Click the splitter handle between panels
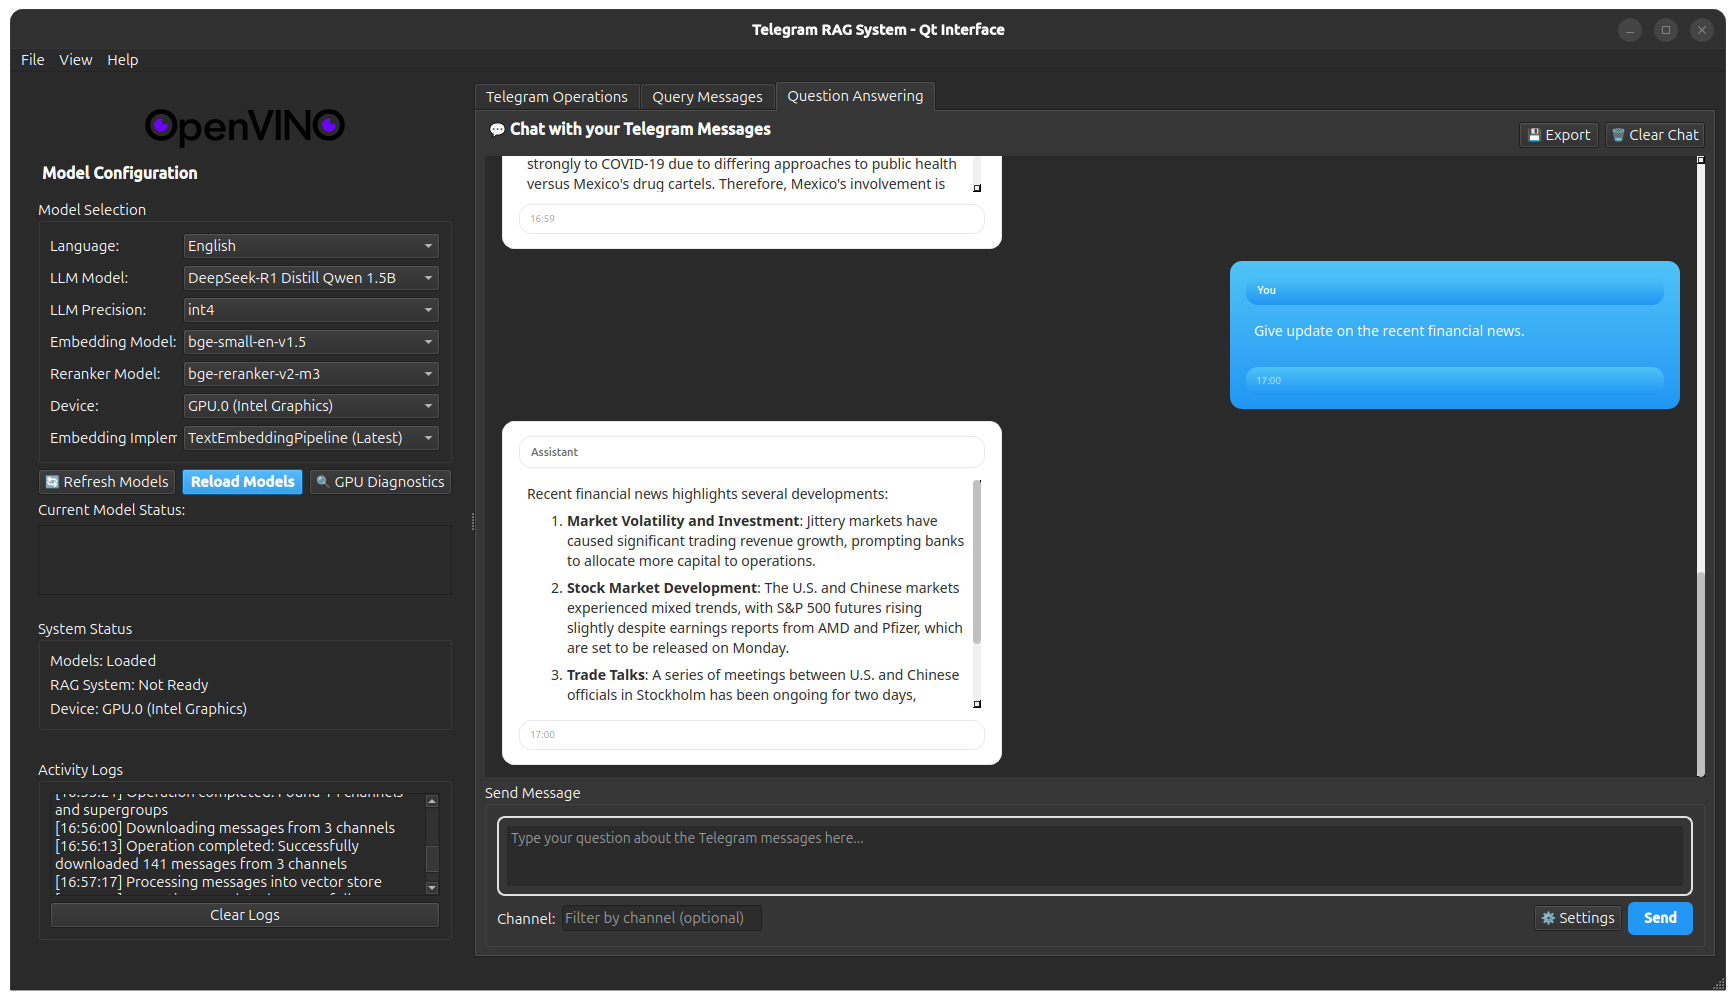The width and height of the screenshot is (1736, 1001). point(472,521)
